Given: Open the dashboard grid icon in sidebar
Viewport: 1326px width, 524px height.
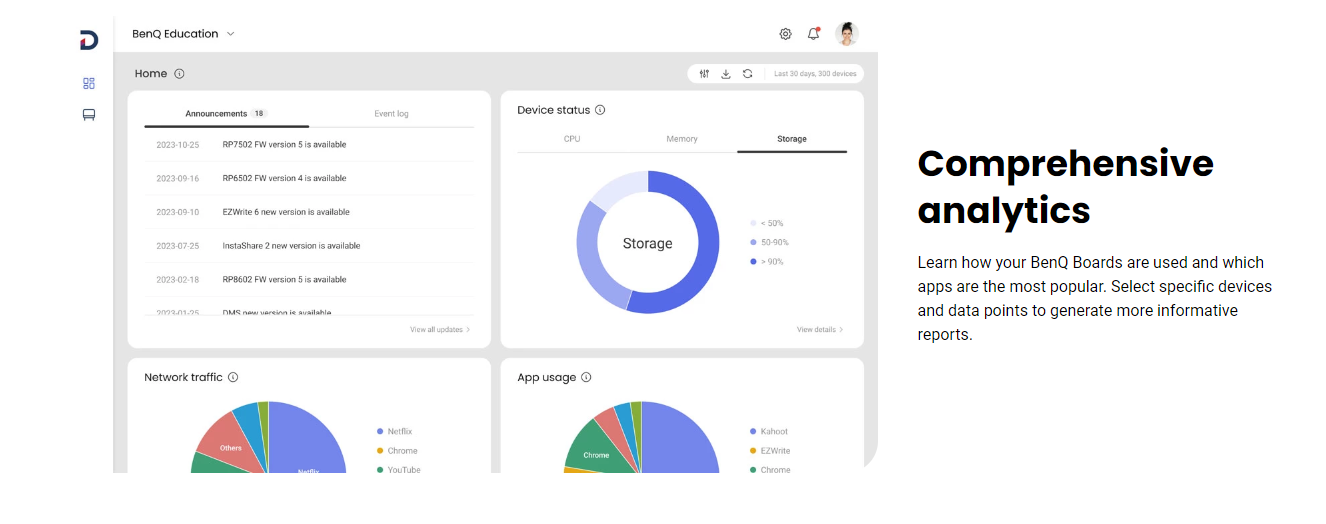Looking at the screenshot, I should [89, 83].
